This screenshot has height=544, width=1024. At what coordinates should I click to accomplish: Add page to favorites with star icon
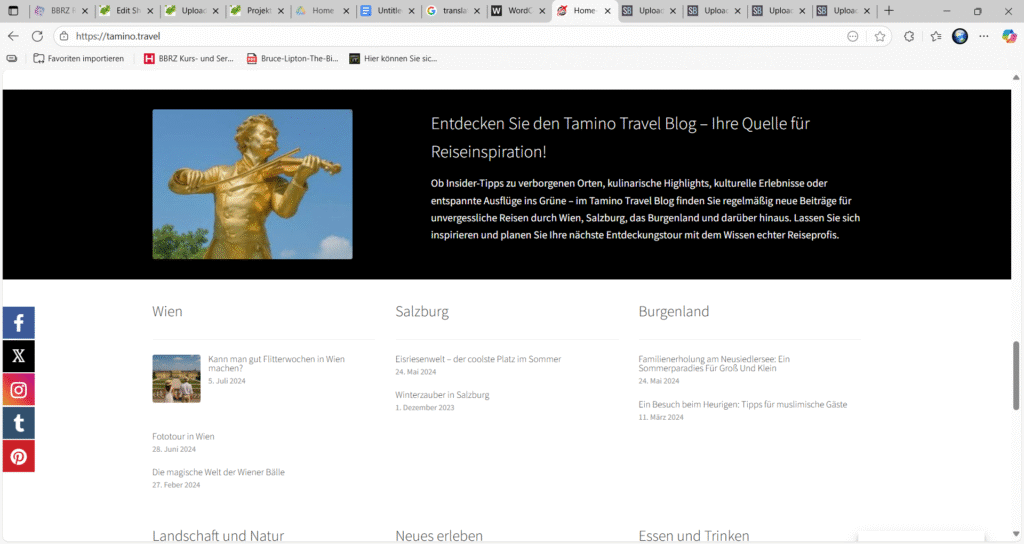(880, 36)
